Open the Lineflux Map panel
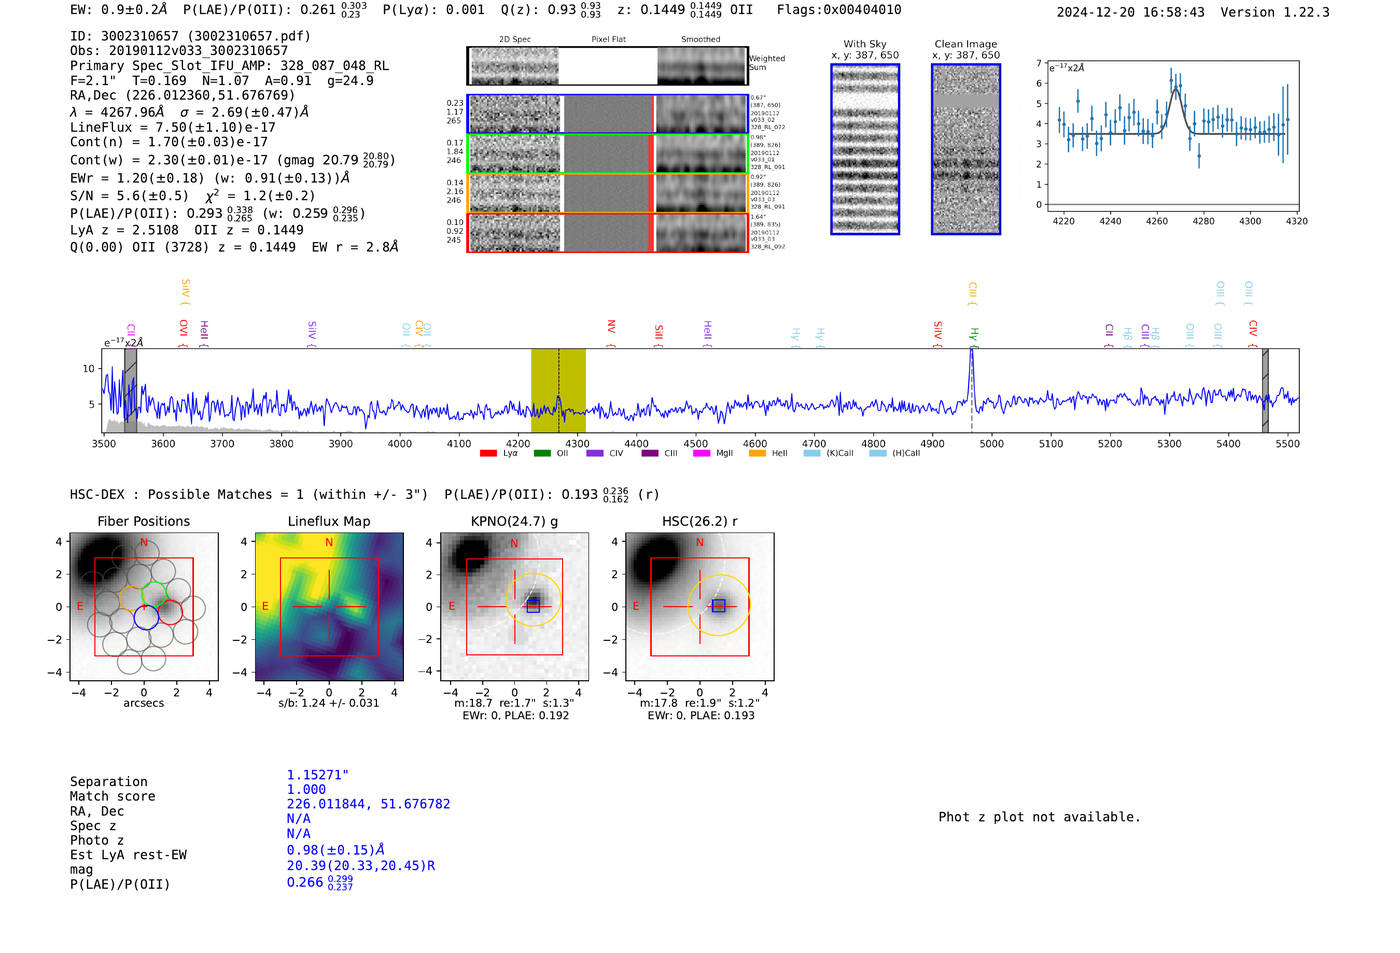1400x953 pixels. coord(329,606)
